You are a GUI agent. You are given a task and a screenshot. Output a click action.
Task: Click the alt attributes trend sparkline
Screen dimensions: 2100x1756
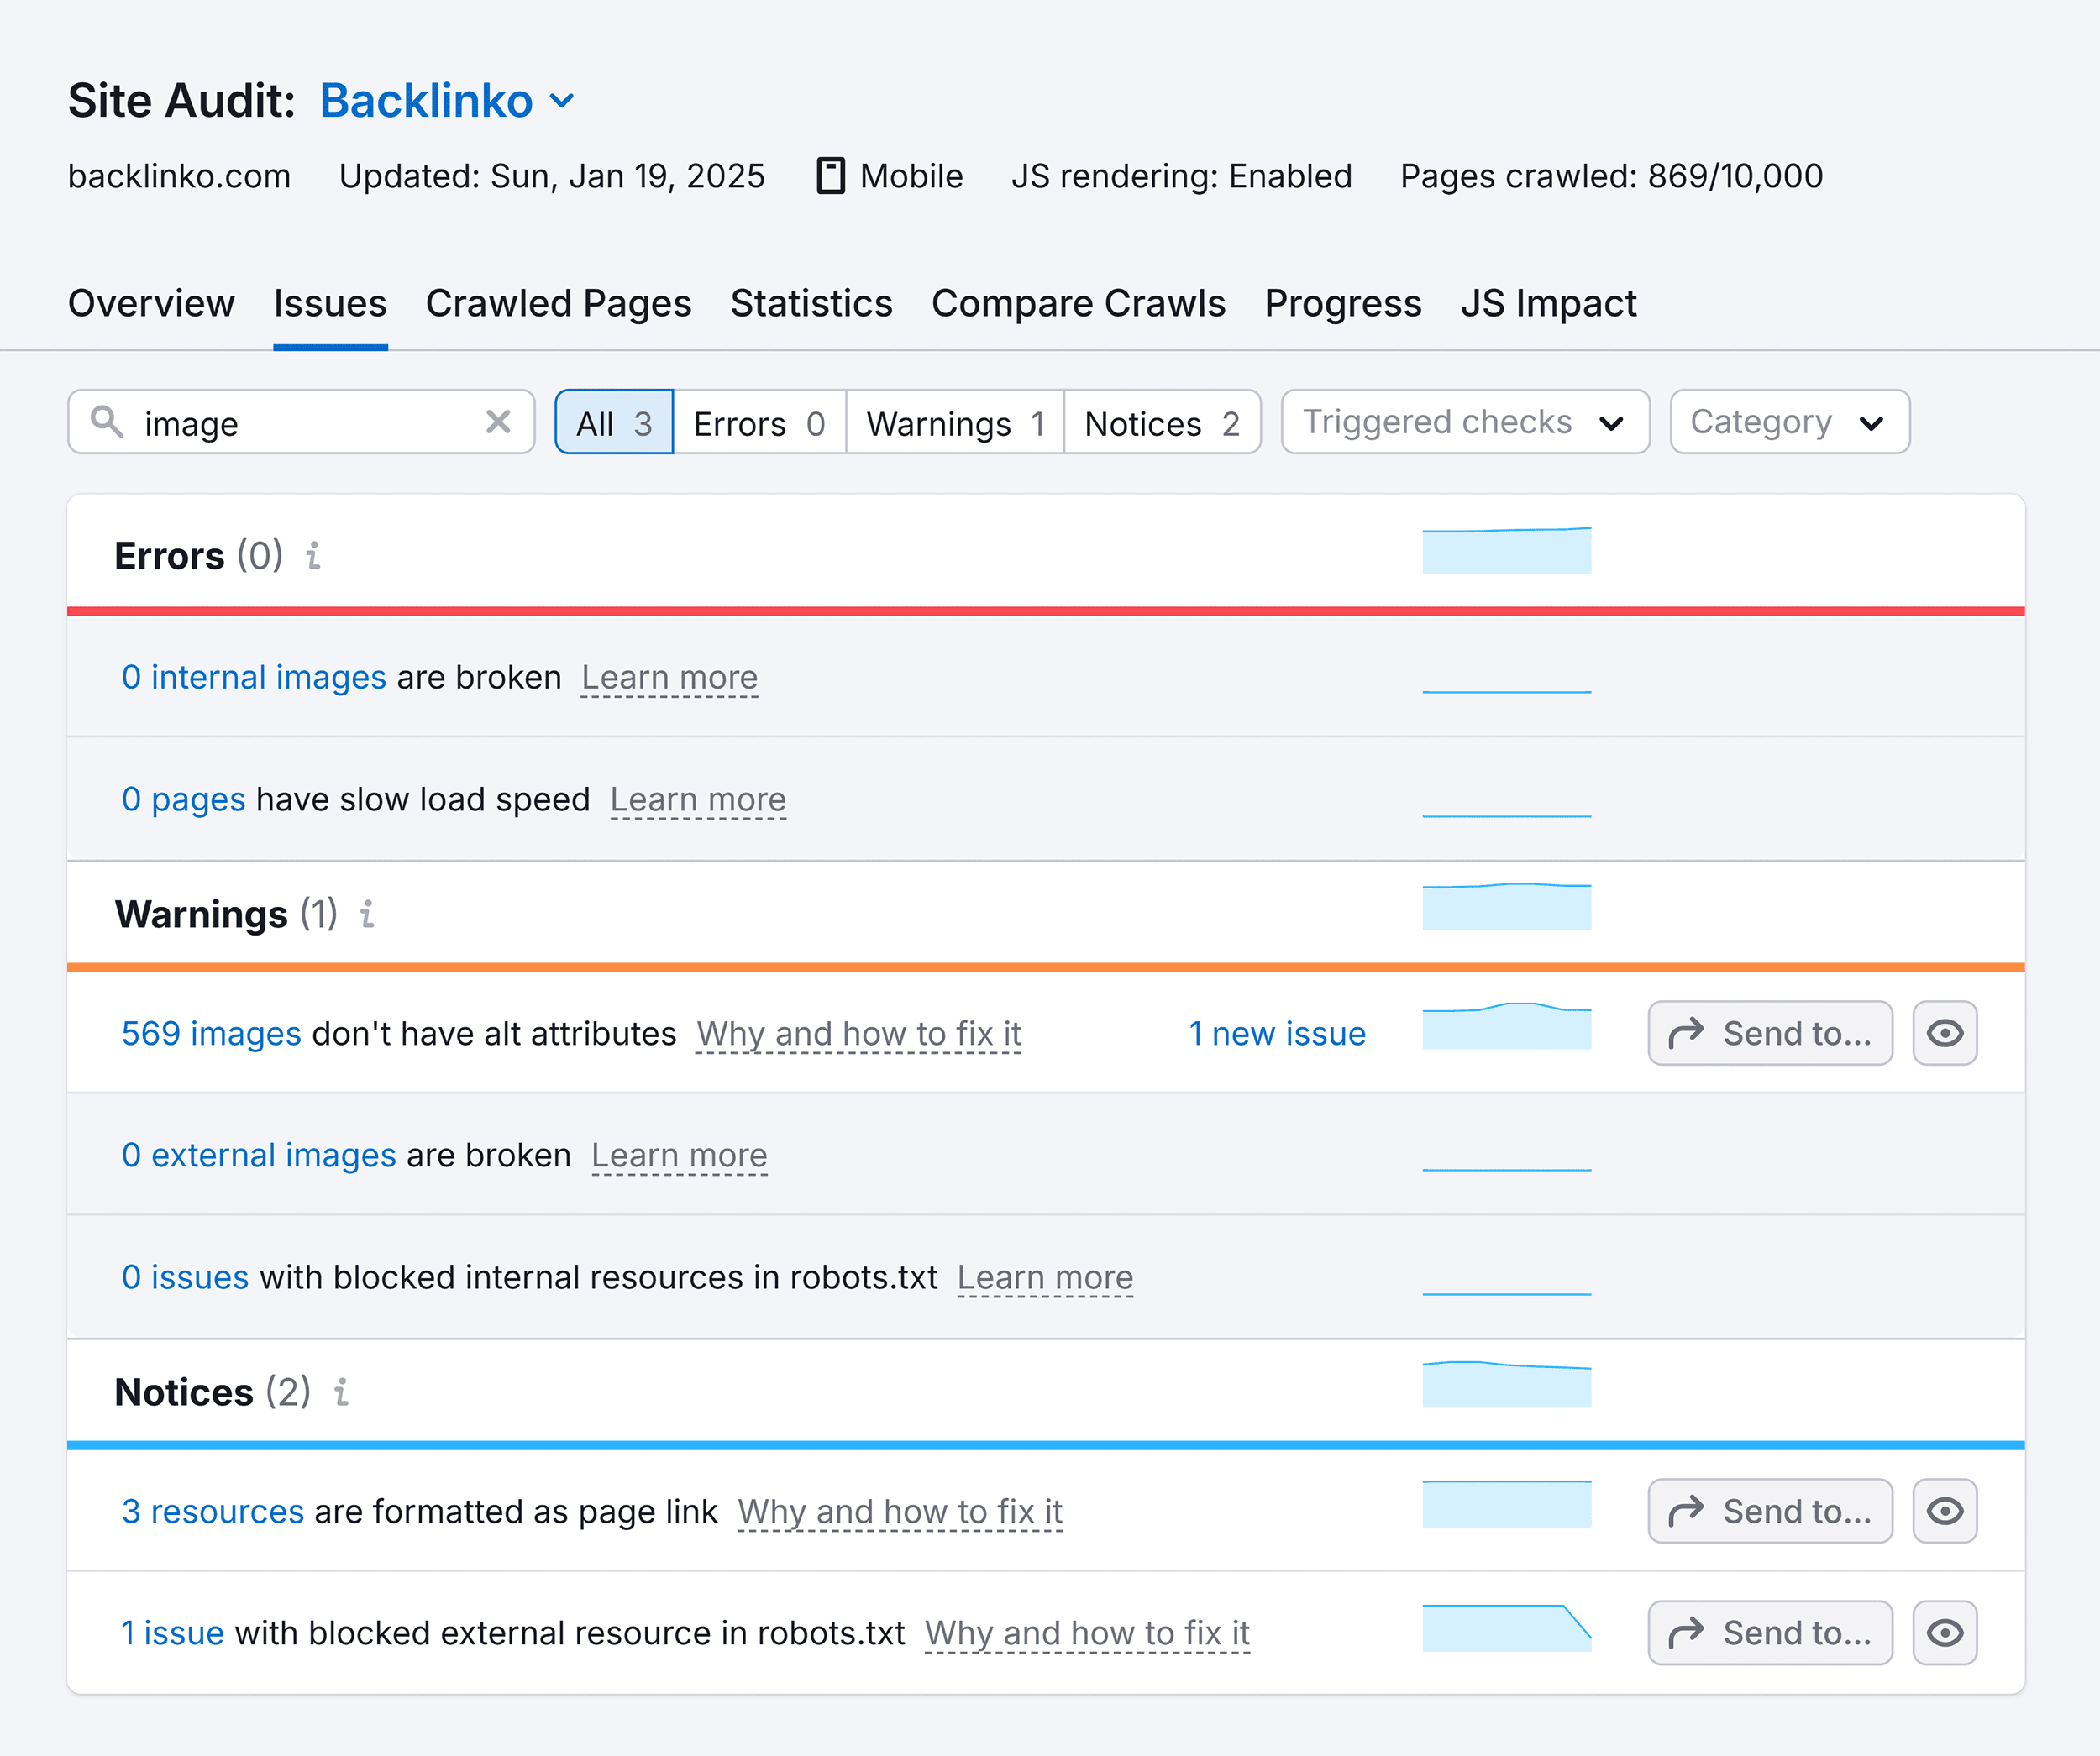coord(1507,1026)
